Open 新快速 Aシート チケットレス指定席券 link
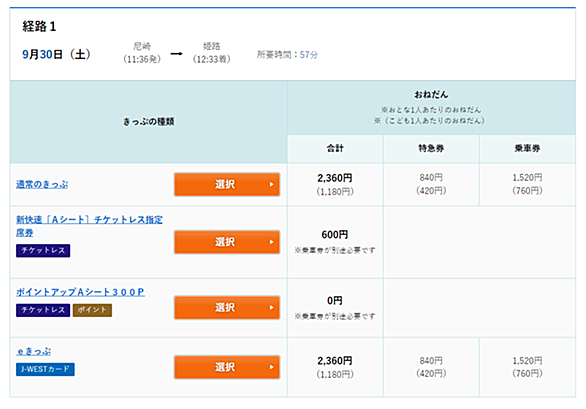586x409 pixels. [89, 226]
